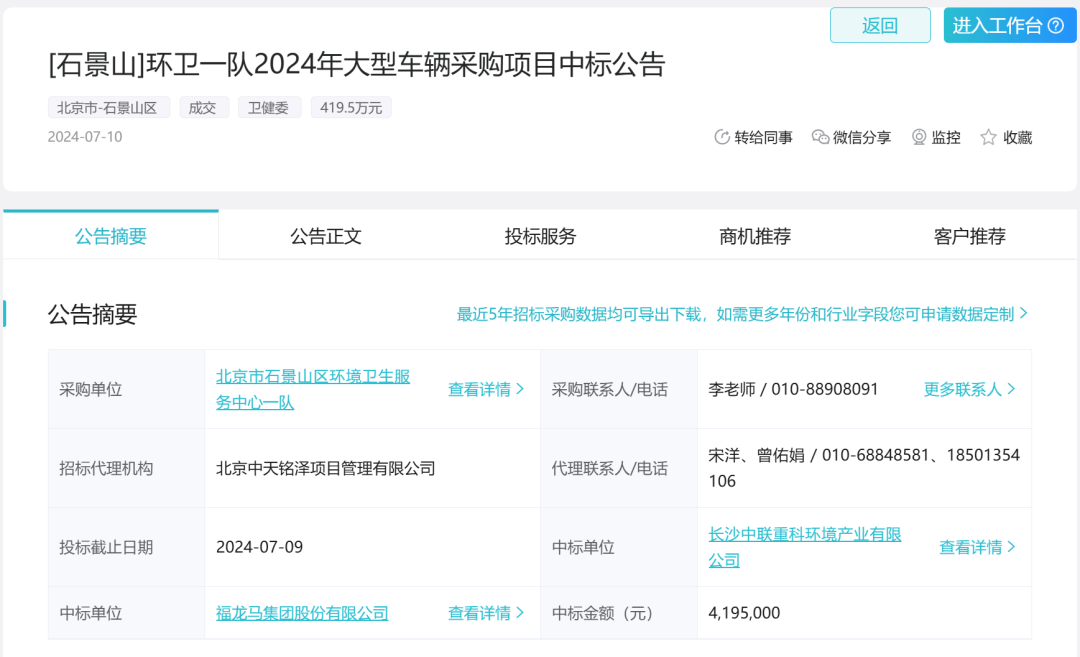Screen dimensions: 1080x657
Task: Switch to the 公告摘要 tab
Action: (111, 236)
